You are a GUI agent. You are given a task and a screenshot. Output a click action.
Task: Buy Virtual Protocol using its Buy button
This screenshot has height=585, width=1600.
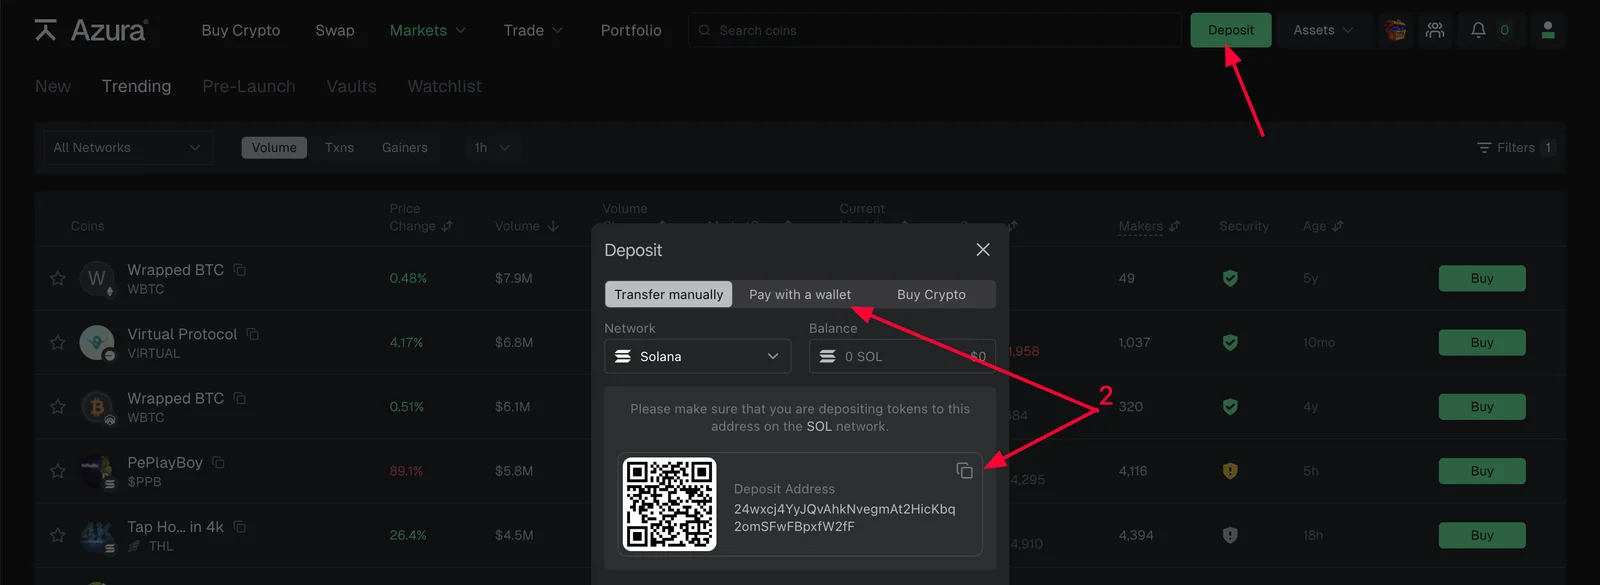click(1482, 342)
